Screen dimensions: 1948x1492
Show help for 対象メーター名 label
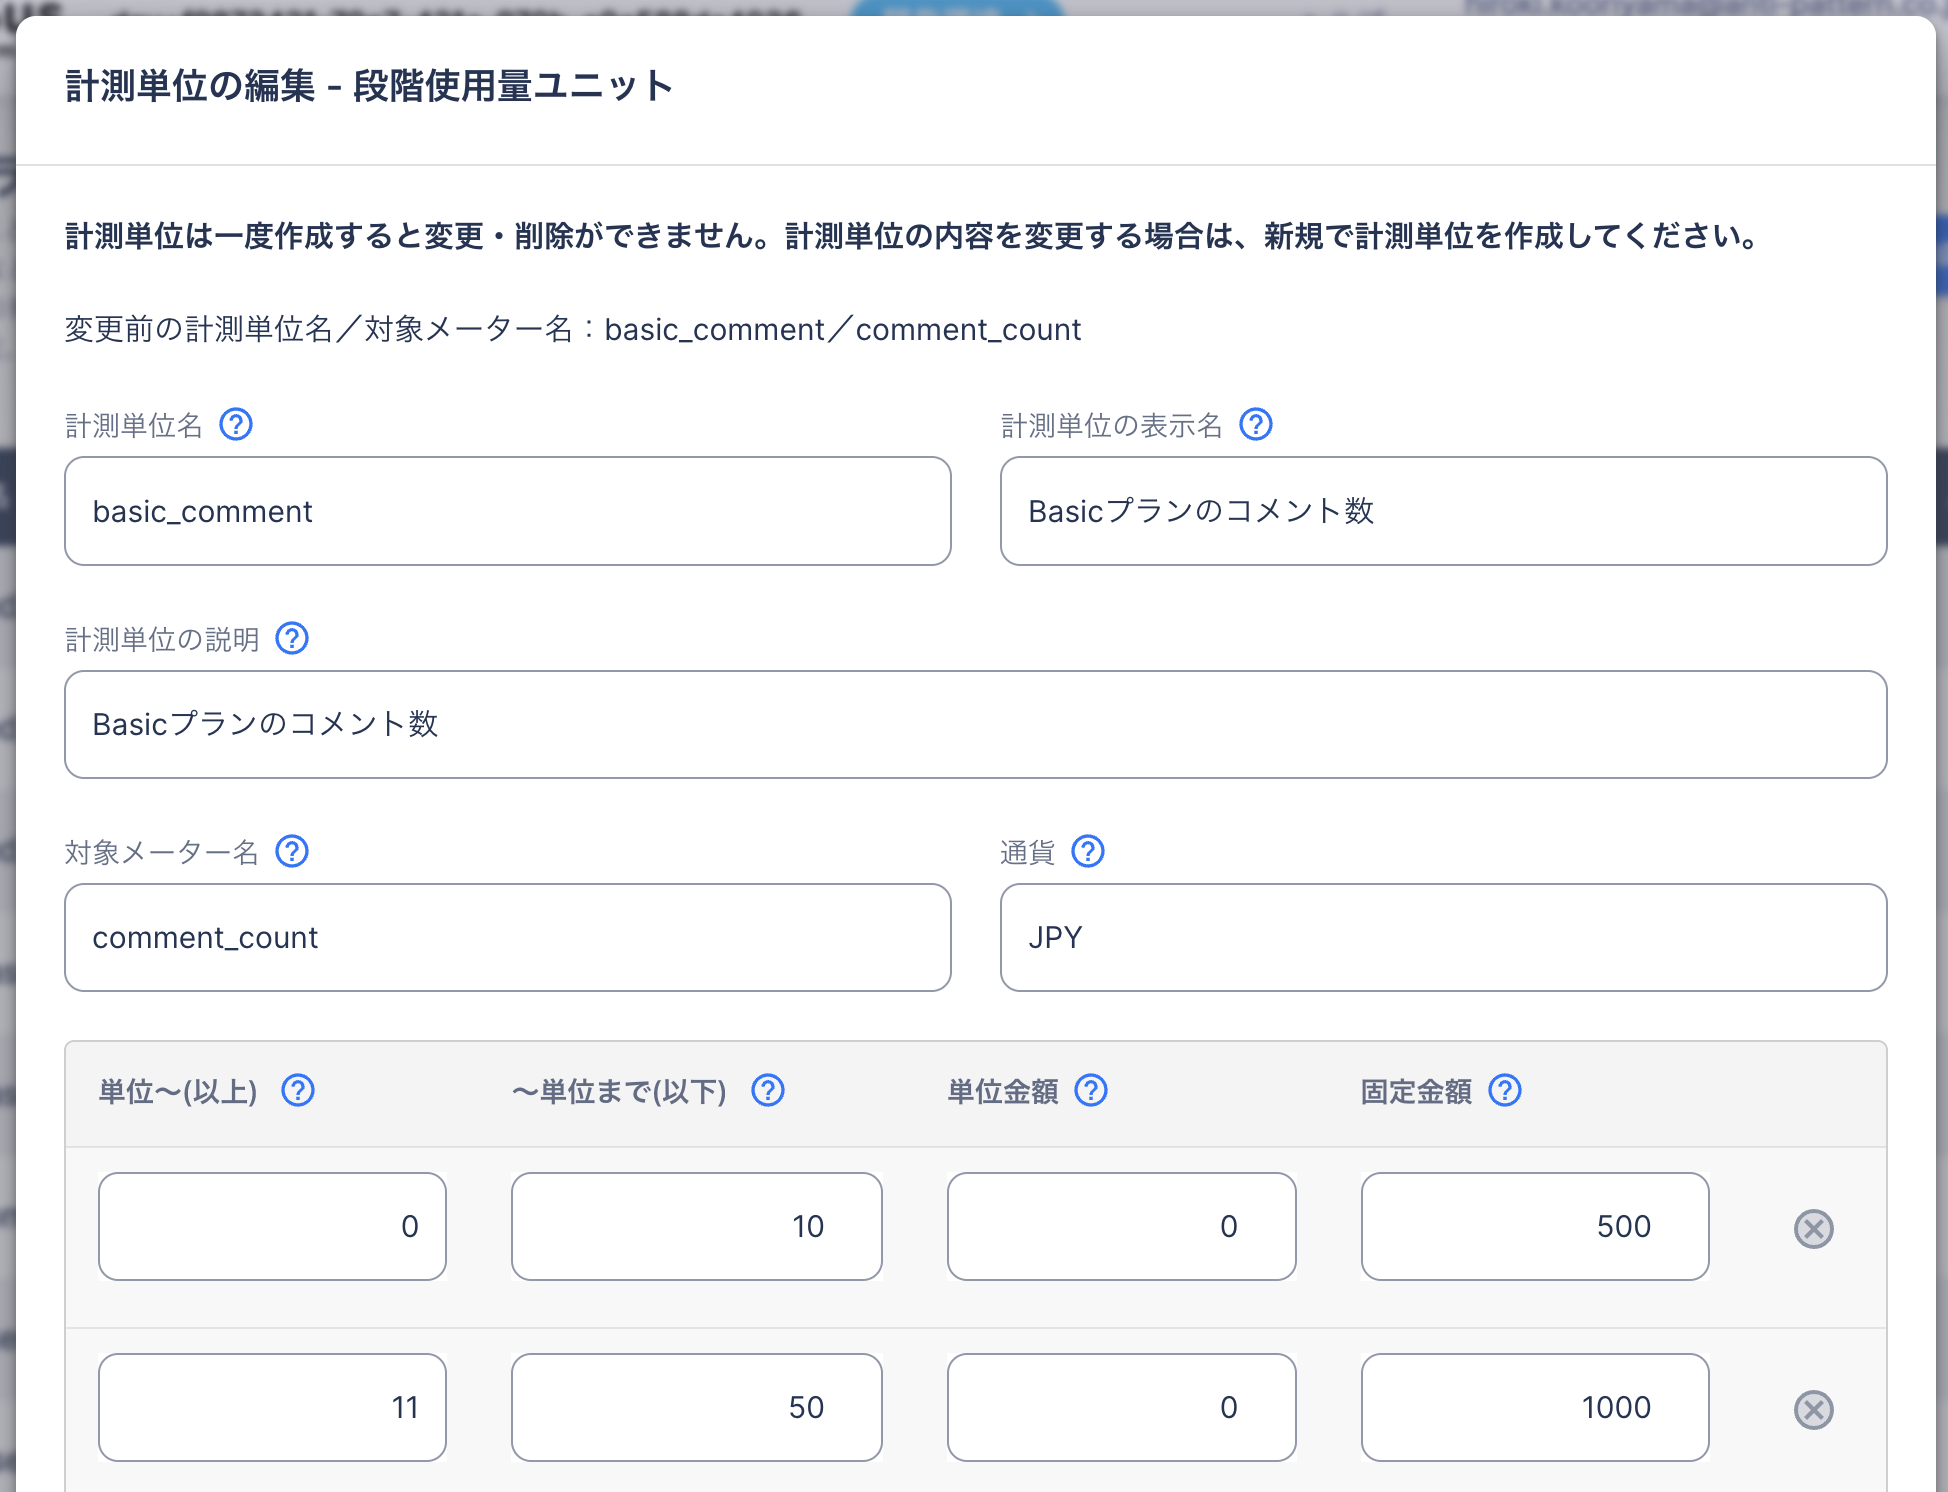pos(292,852)
